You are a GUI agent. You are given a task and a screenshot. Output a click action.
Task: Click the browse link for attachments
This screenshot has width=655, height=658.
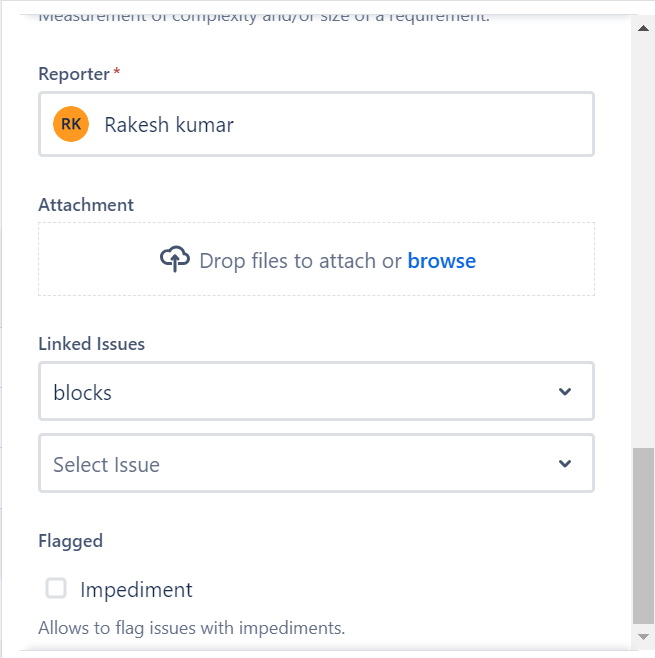[x=441, y=261]
